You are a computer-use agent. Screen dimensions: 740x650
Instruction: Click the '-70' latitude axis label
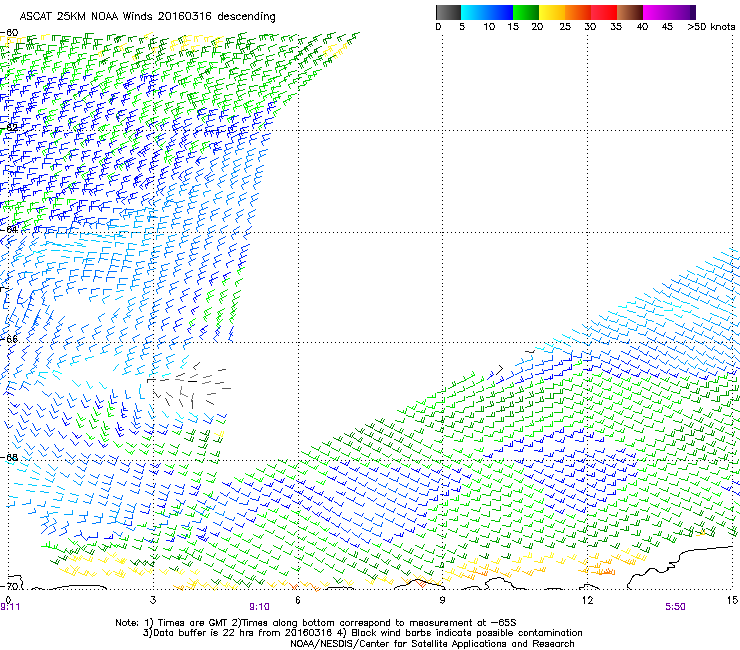[x=10, y=586]
